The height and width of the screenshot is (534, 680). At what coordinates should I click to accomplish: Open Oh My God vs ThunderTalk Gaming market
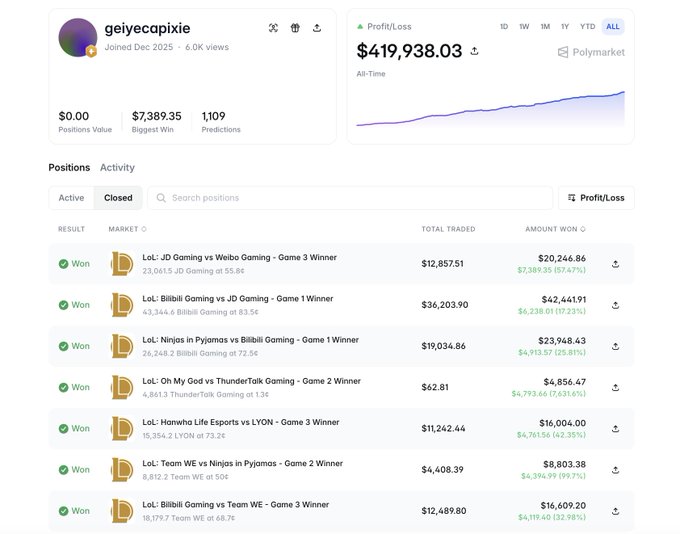[x=252, y=381]
